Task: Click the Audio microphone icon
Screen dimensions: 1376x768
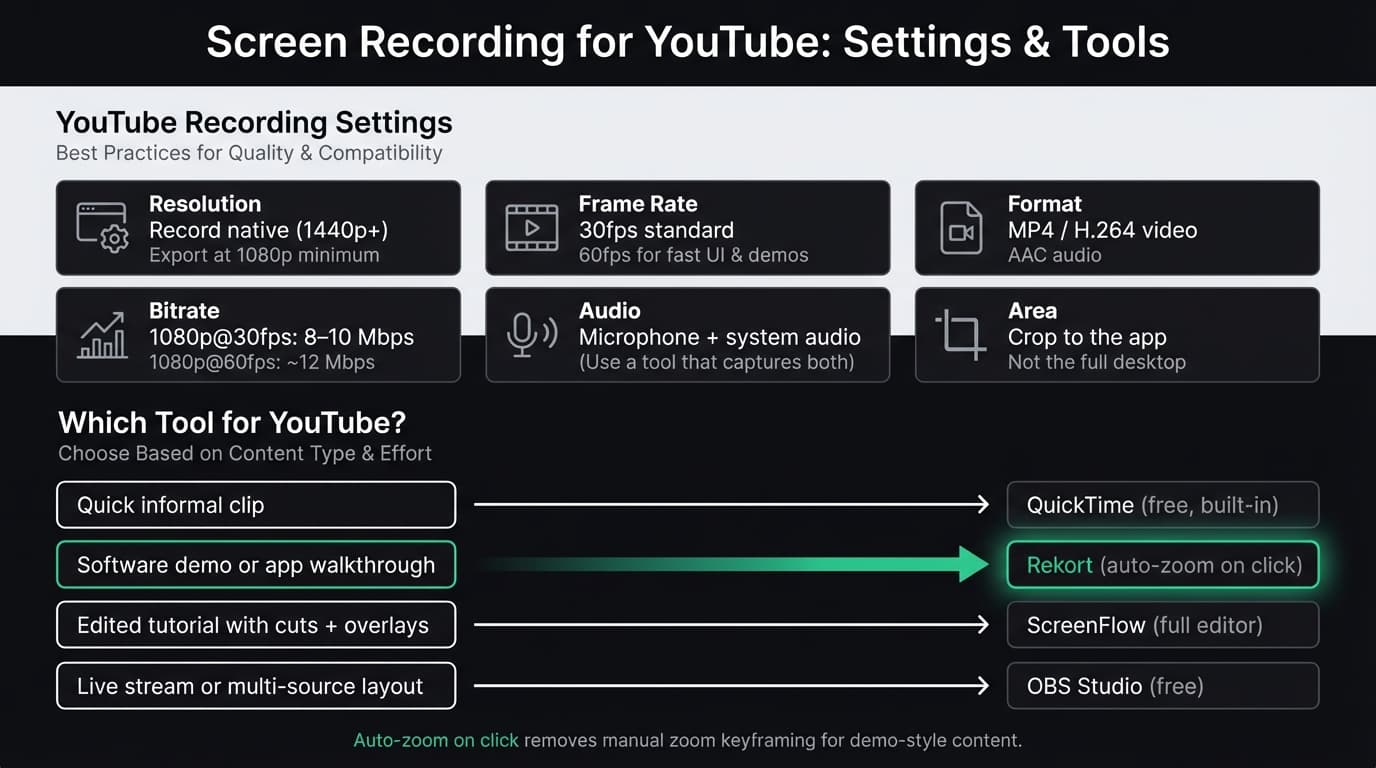Action: pos(530,334)
